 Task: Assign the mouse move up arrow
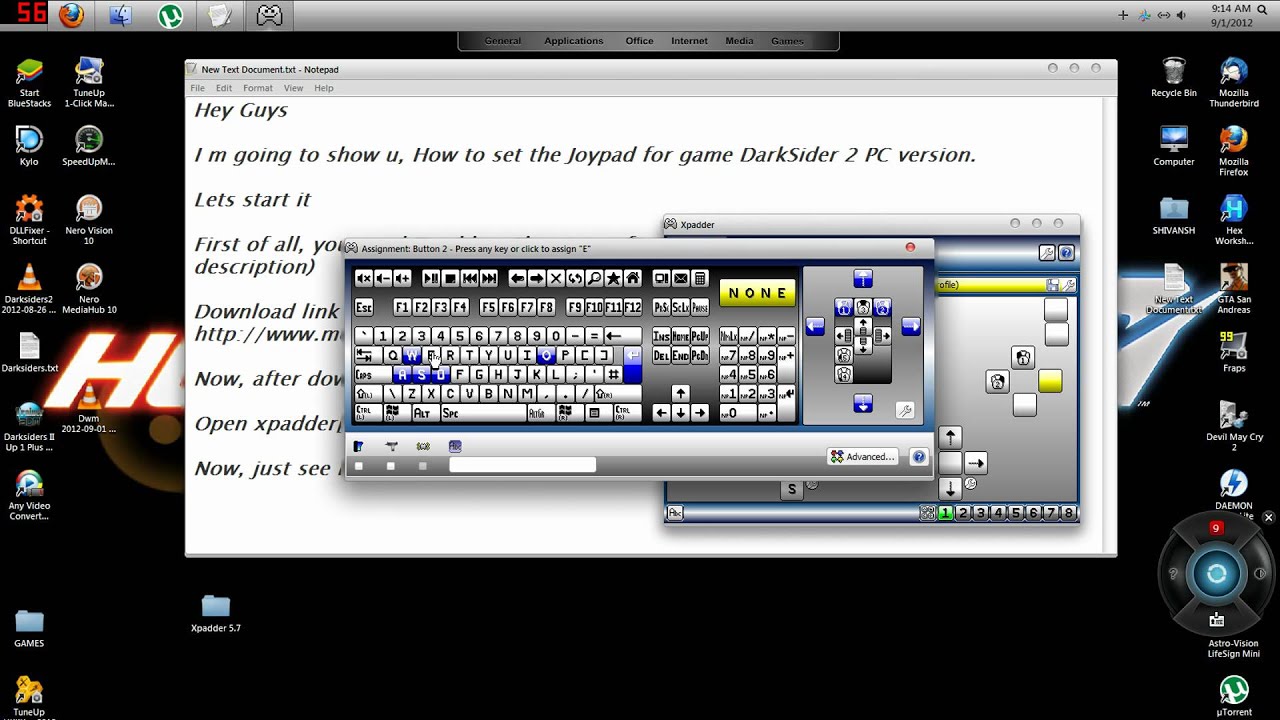[863, 278]
